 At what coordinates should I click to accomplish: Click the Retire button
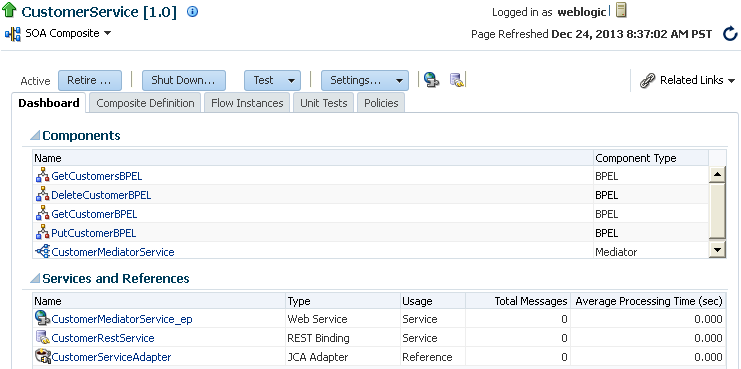pos(90,80)
